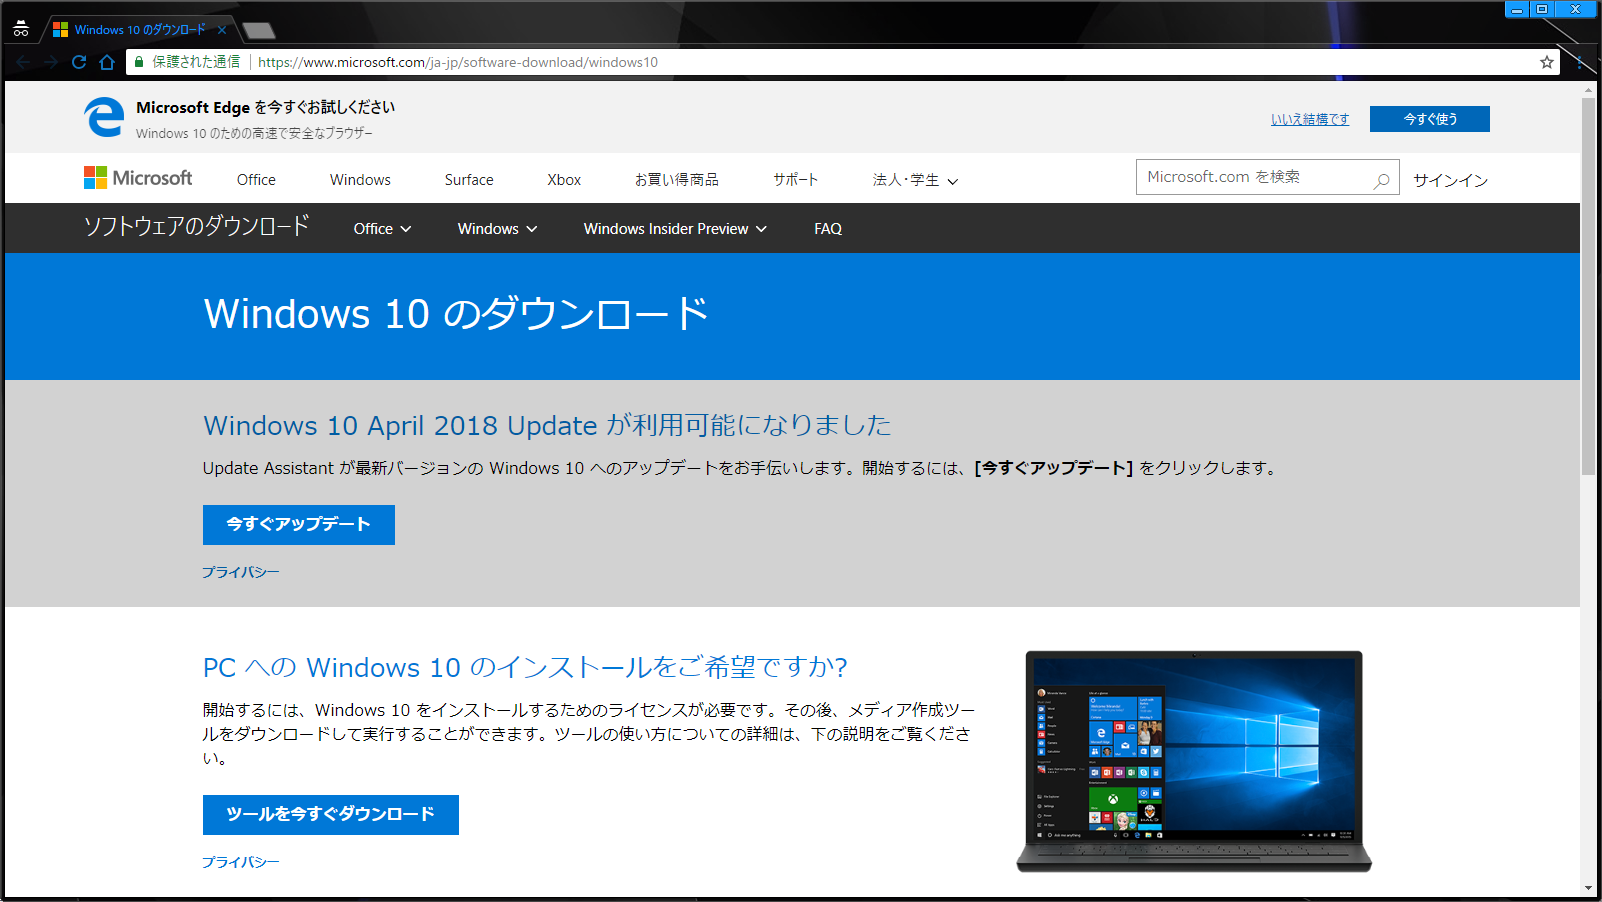This screenshot has width=1602, height=902.
Task: Click the incognito profile icon
Action: pyautogui.click(x=21, y=29)
